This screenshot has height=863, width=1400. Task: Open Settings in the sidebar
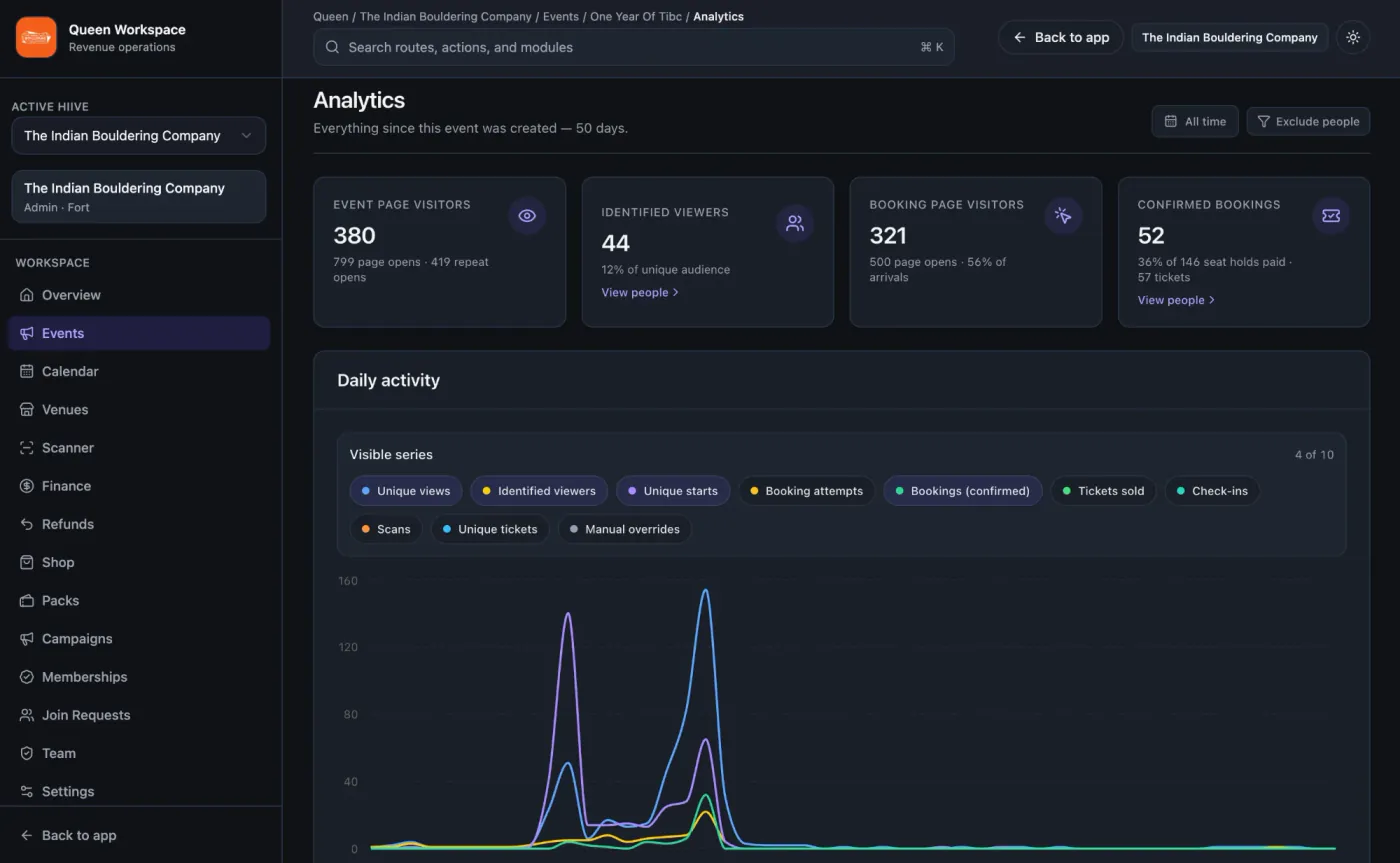click(139, 791)
